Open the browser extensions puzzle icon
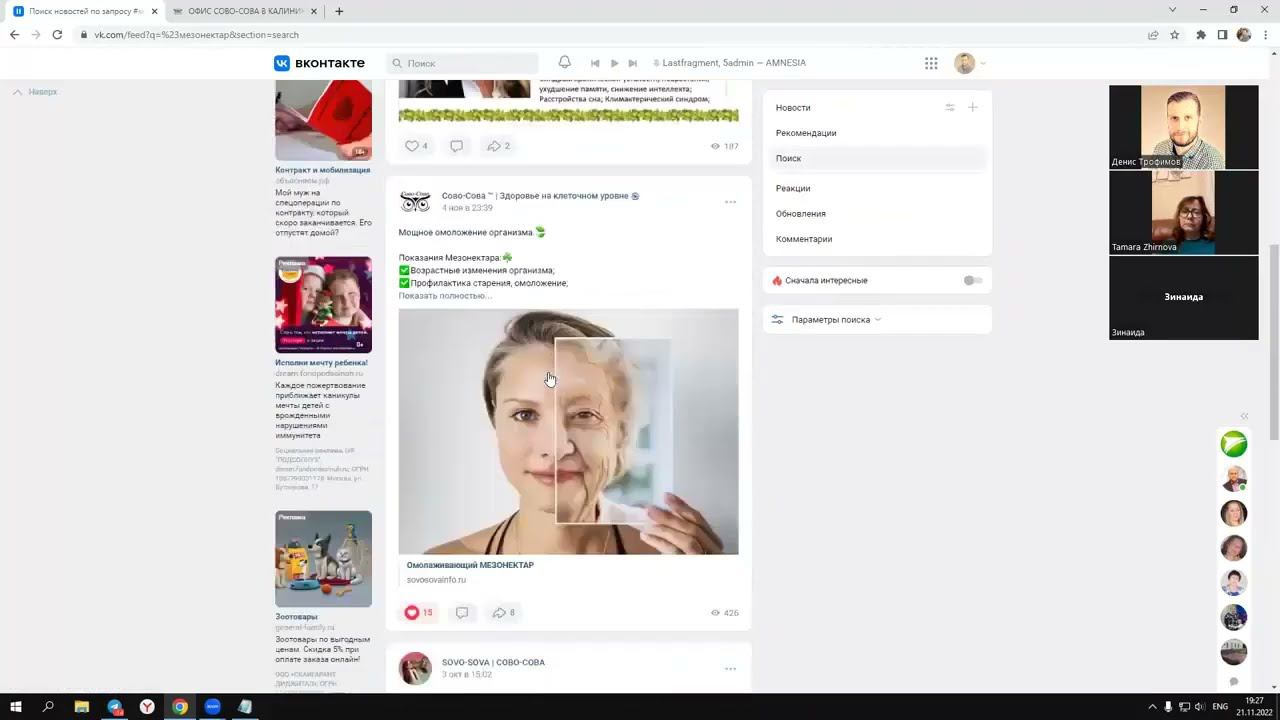The height and width of the screenshot is (720, 1280). click(x=1201, y=35)
